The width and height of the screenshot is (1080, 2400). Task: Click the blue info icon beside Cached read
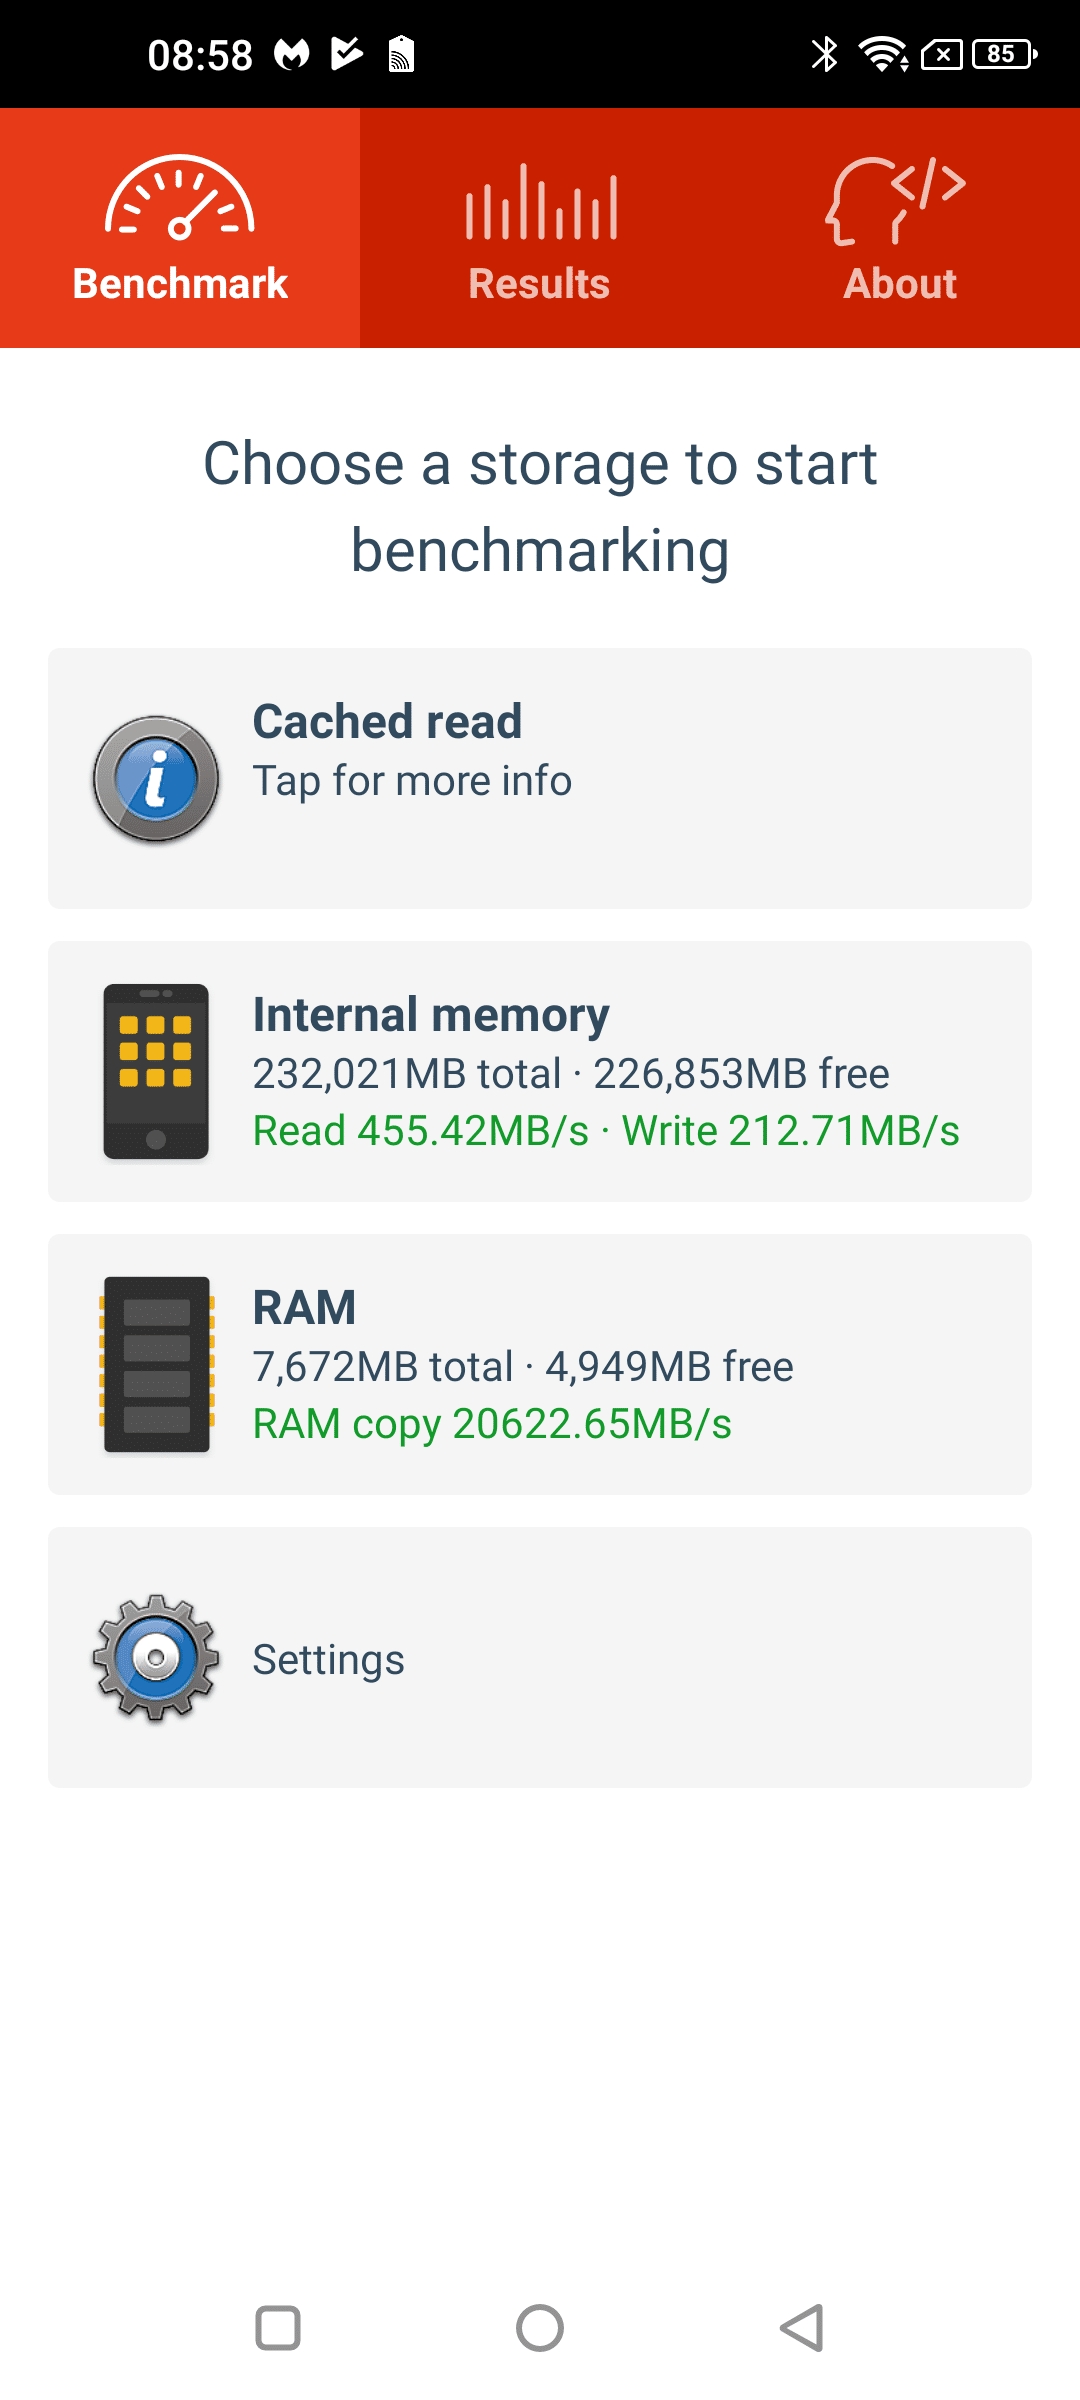(x=156, y=779)
